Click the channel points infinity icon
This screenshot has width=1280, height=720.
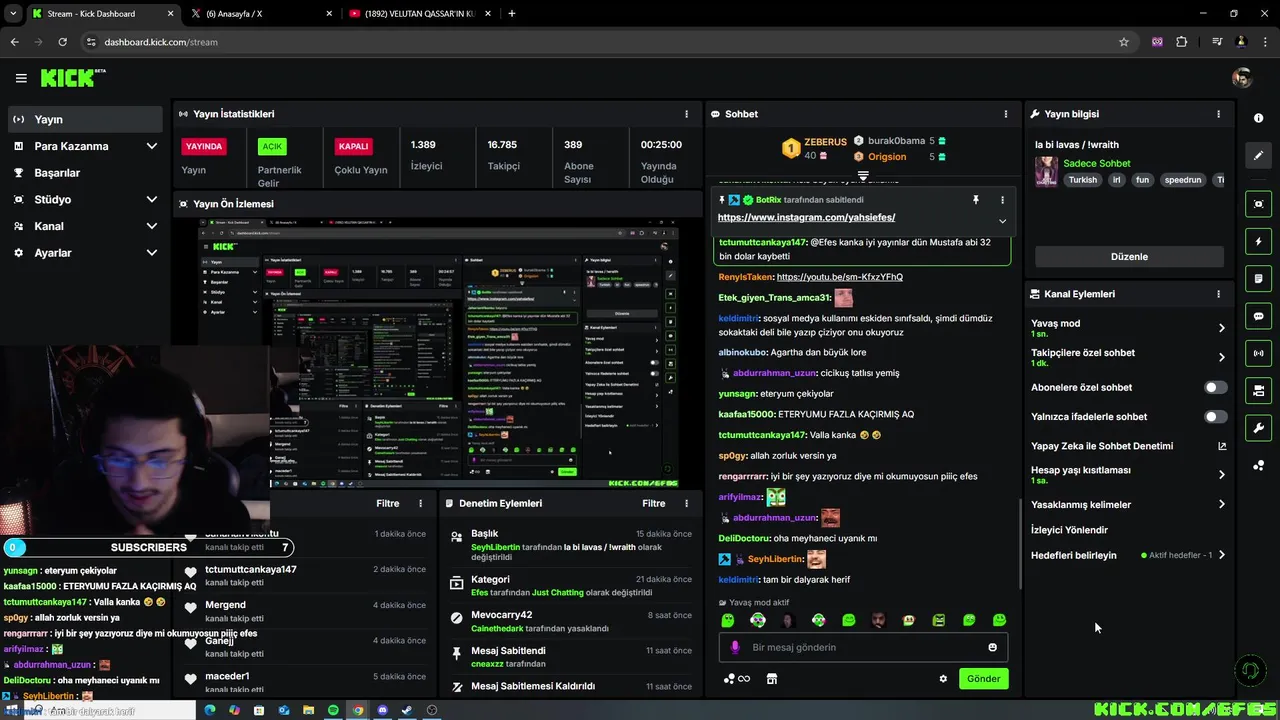coord(737,678)
